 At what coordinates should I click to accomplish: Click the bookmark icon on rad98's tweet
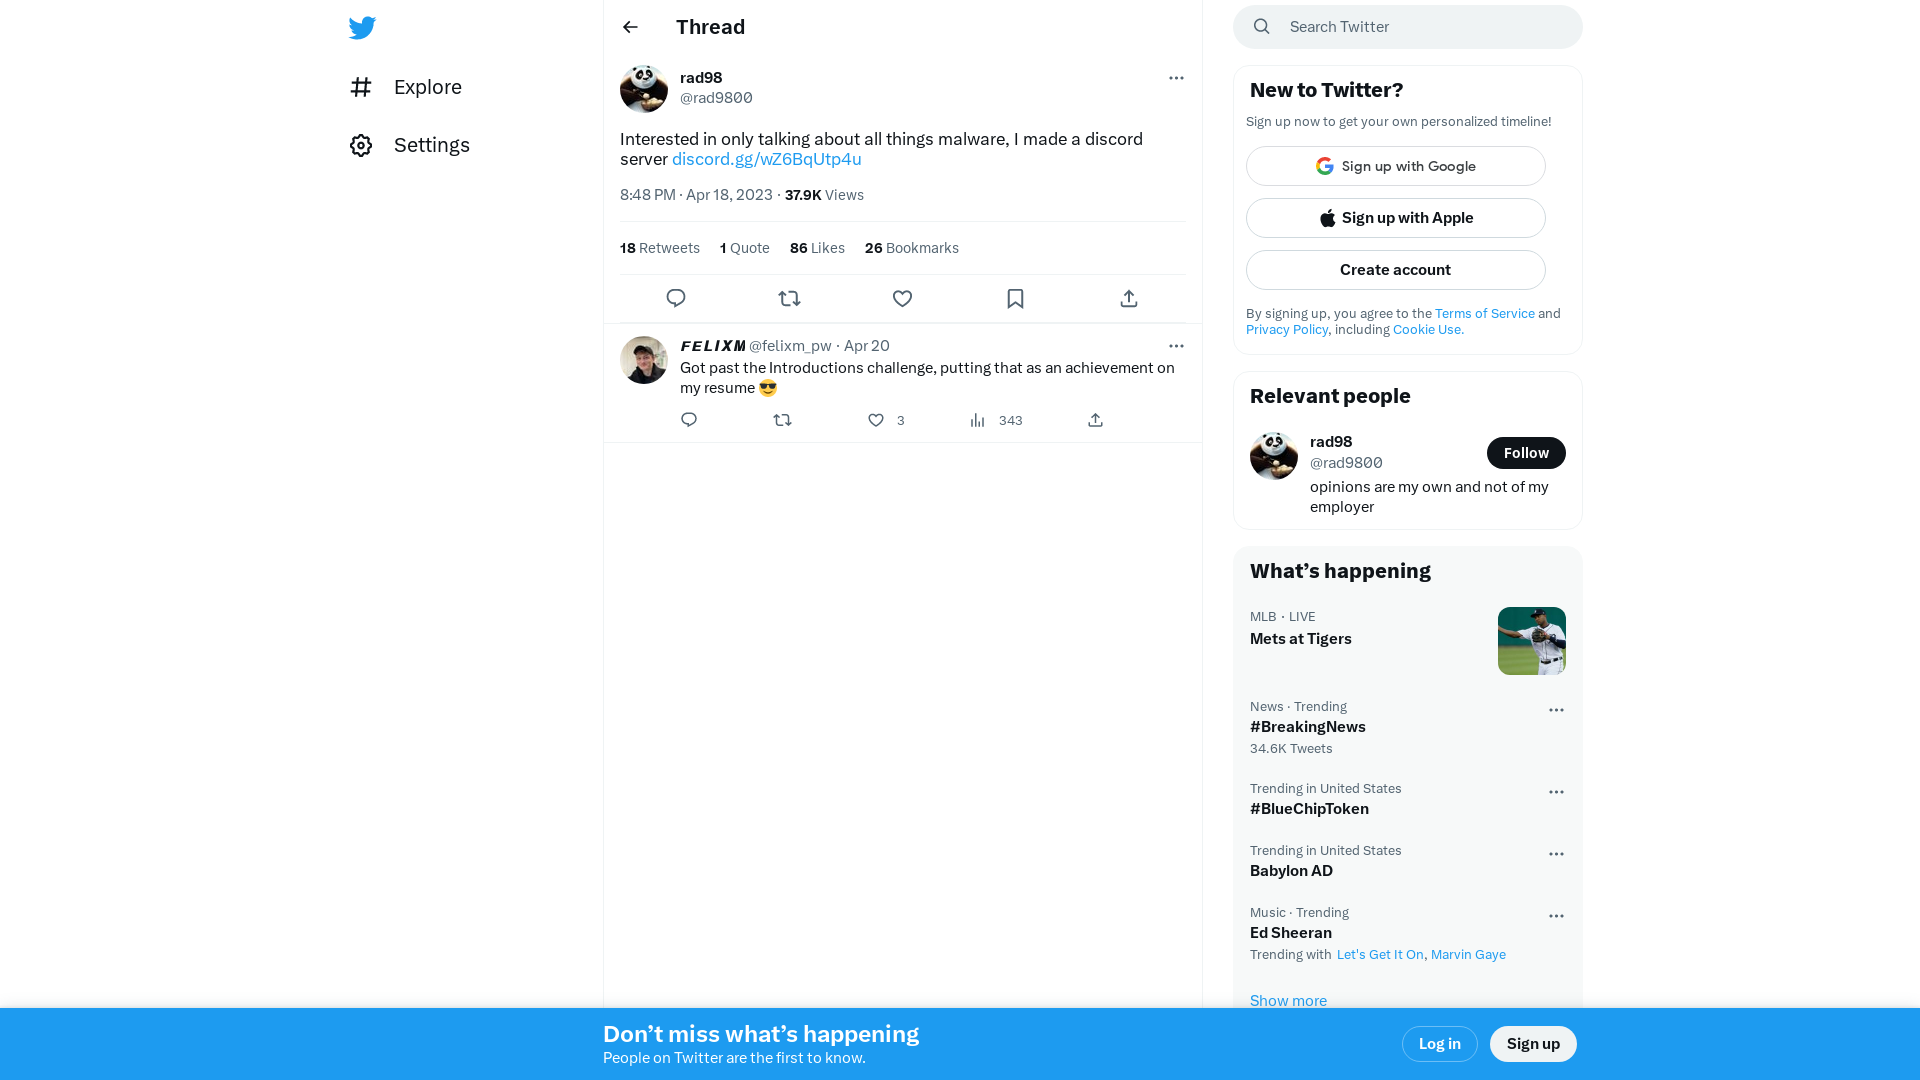click(1015, 298)
